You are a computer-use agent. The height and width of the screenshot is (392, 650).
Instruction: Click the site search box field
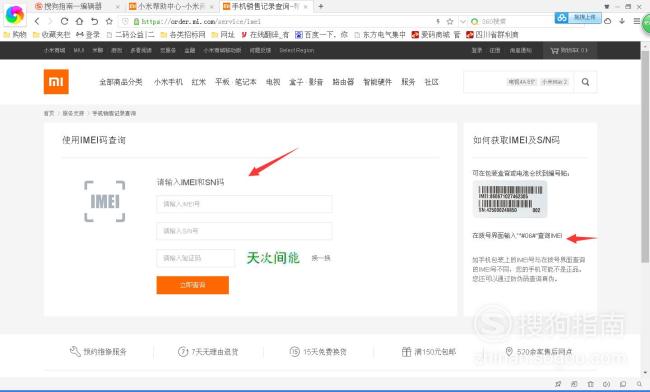tap(519, 82)
